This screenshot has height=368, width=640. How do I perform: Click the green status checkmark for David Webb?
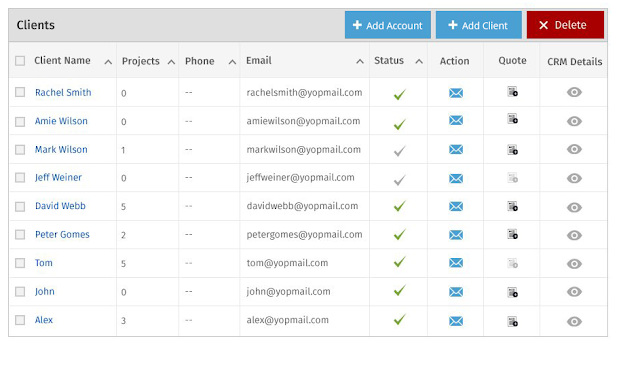click(x=400, y=206)
